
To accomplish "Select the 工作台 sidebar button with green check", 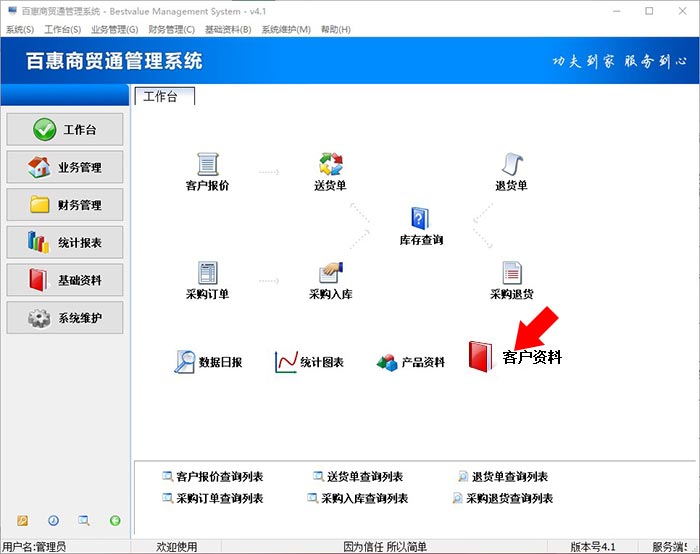I will point(65,129).
